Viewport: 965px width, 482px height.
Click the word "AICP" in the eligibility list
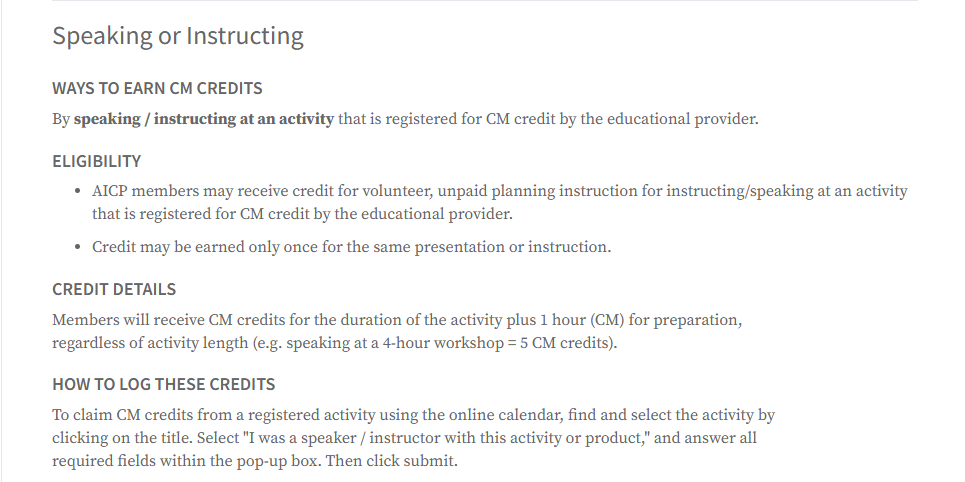tap(112, 191)
